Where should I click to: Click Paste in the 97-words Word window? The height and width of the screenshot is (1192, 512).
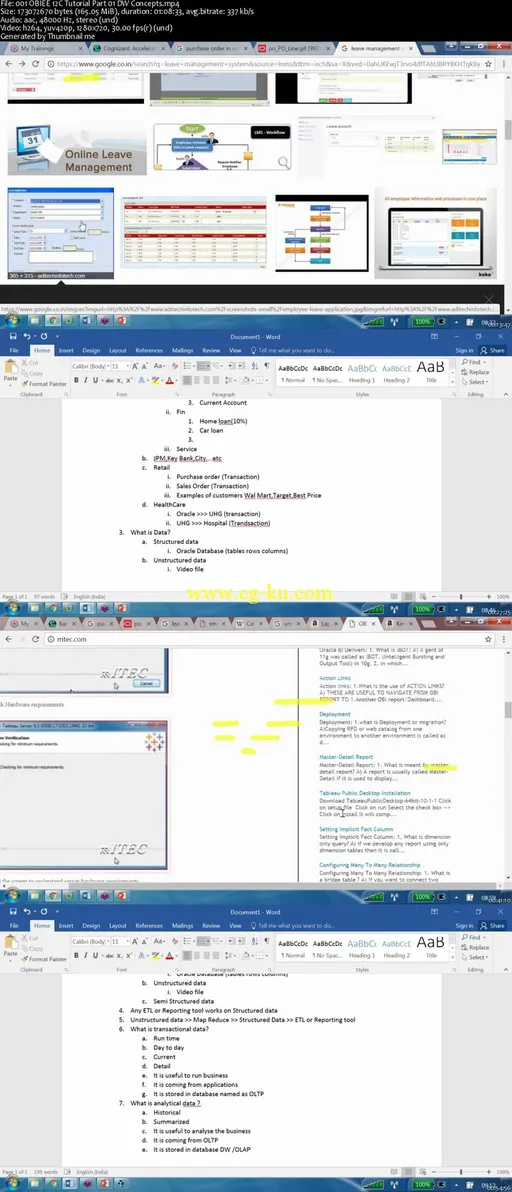pyautogui.click(x=11, y=372)
